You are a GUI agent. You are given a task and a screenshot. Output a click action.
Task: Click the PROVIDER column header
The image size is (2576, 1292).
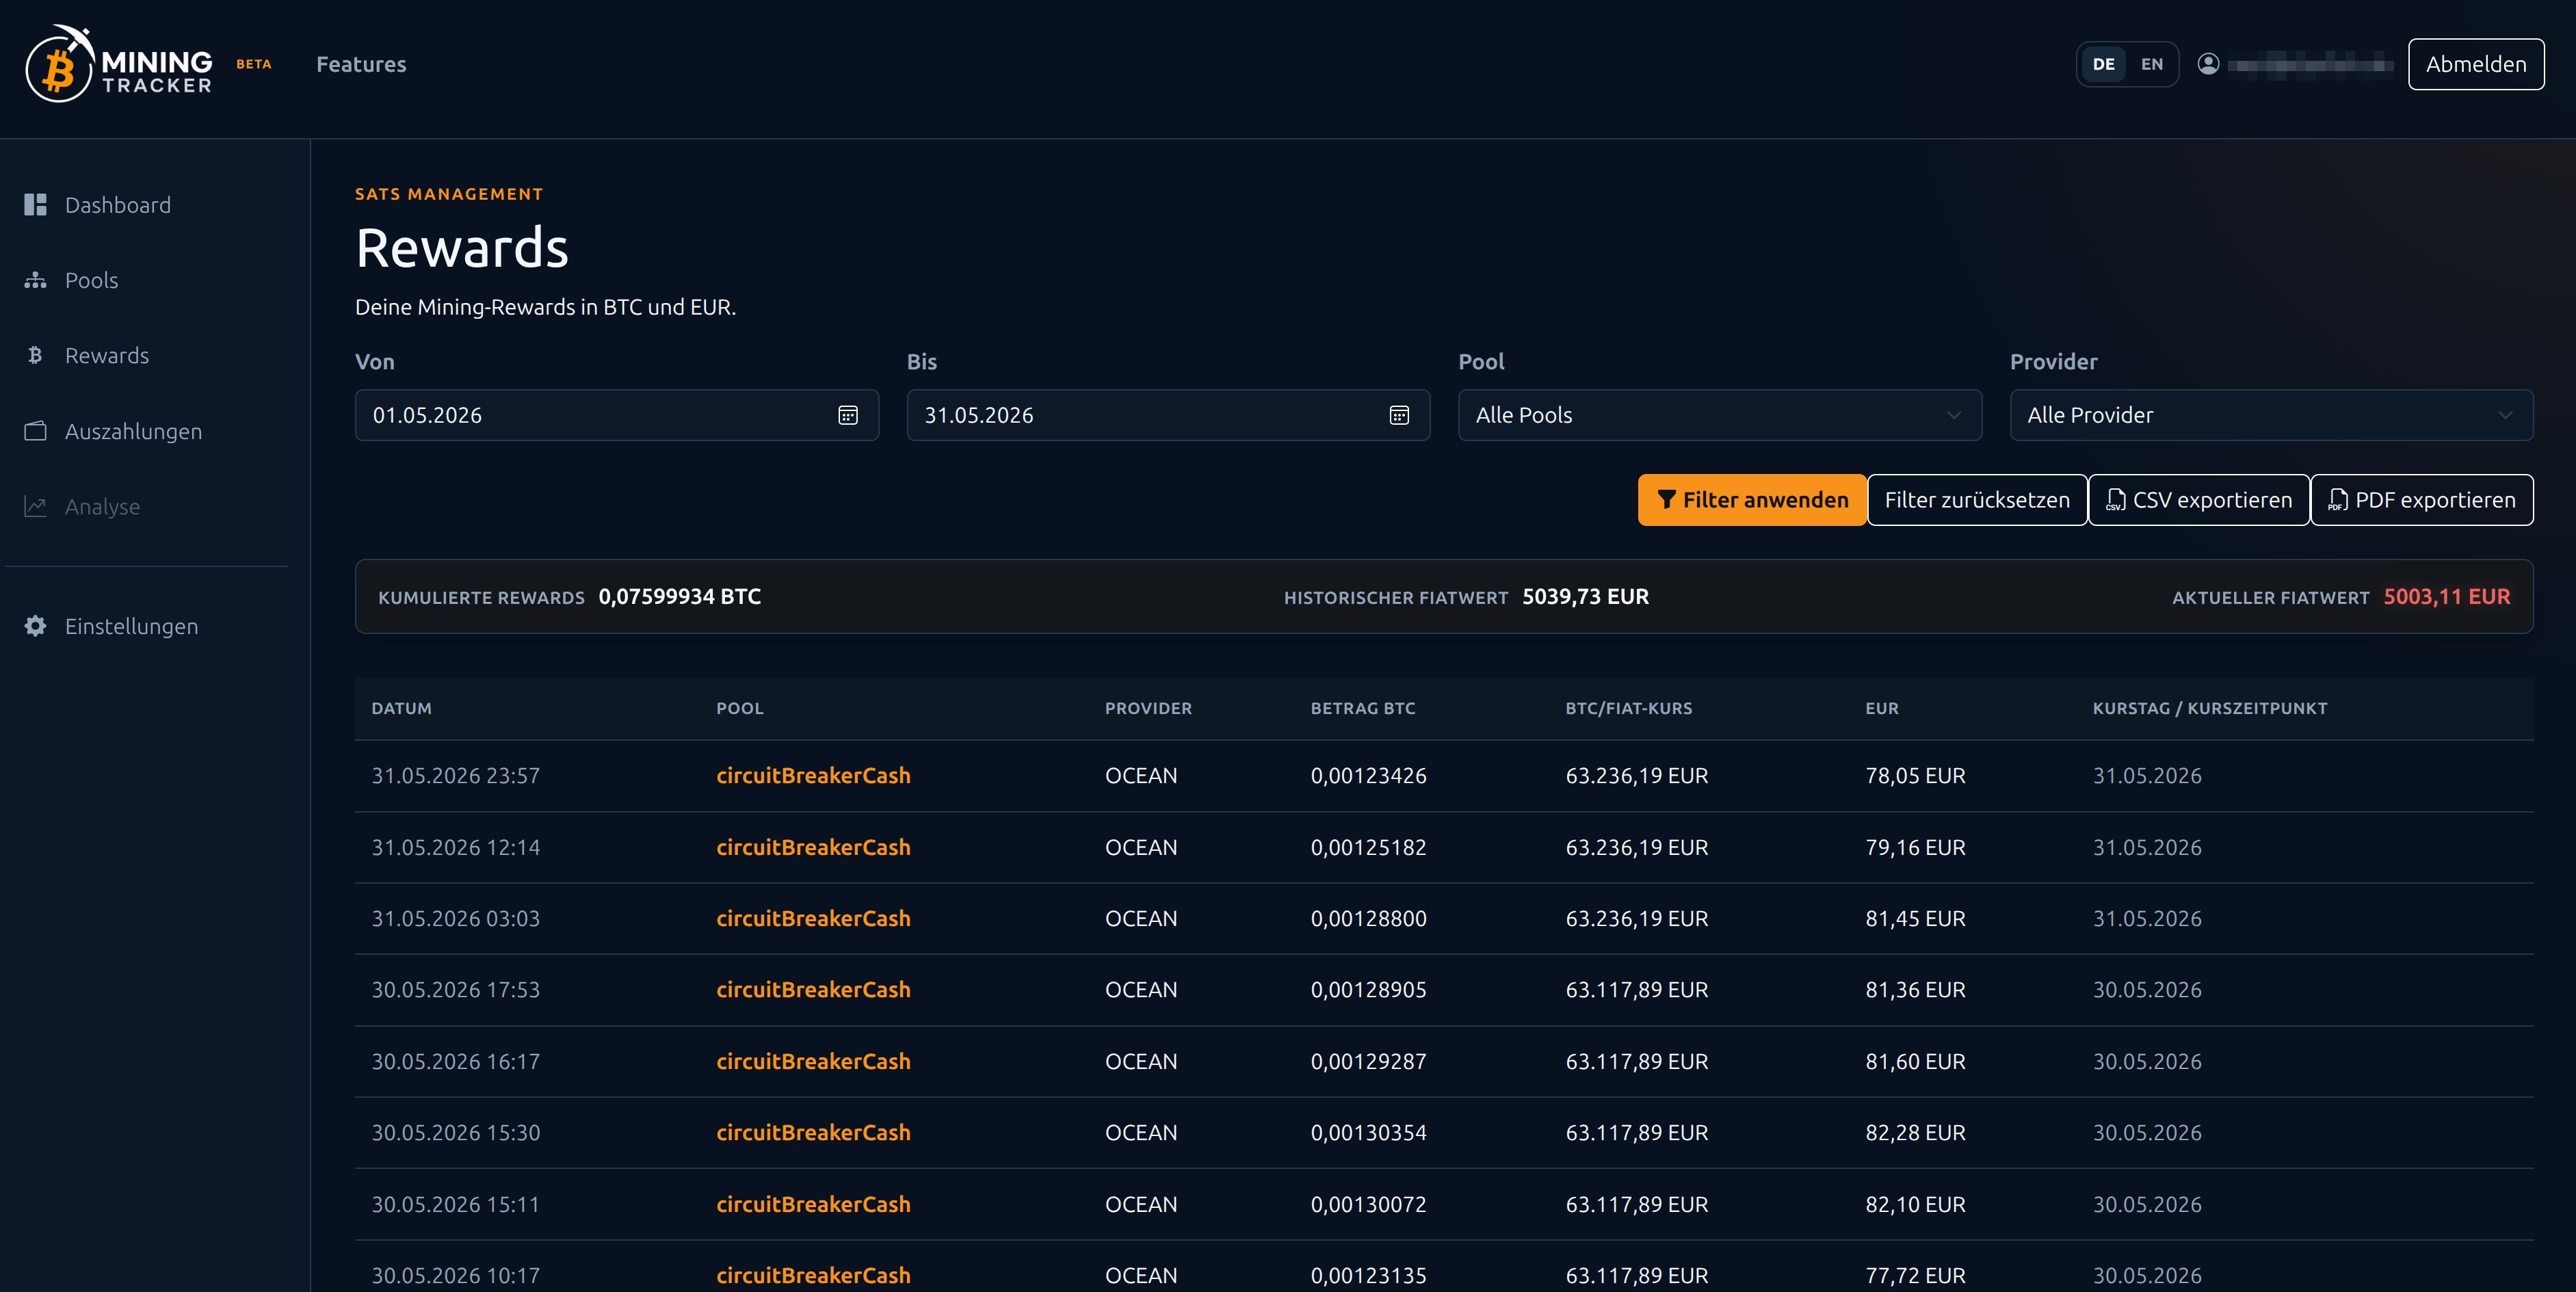[1148, 708]
